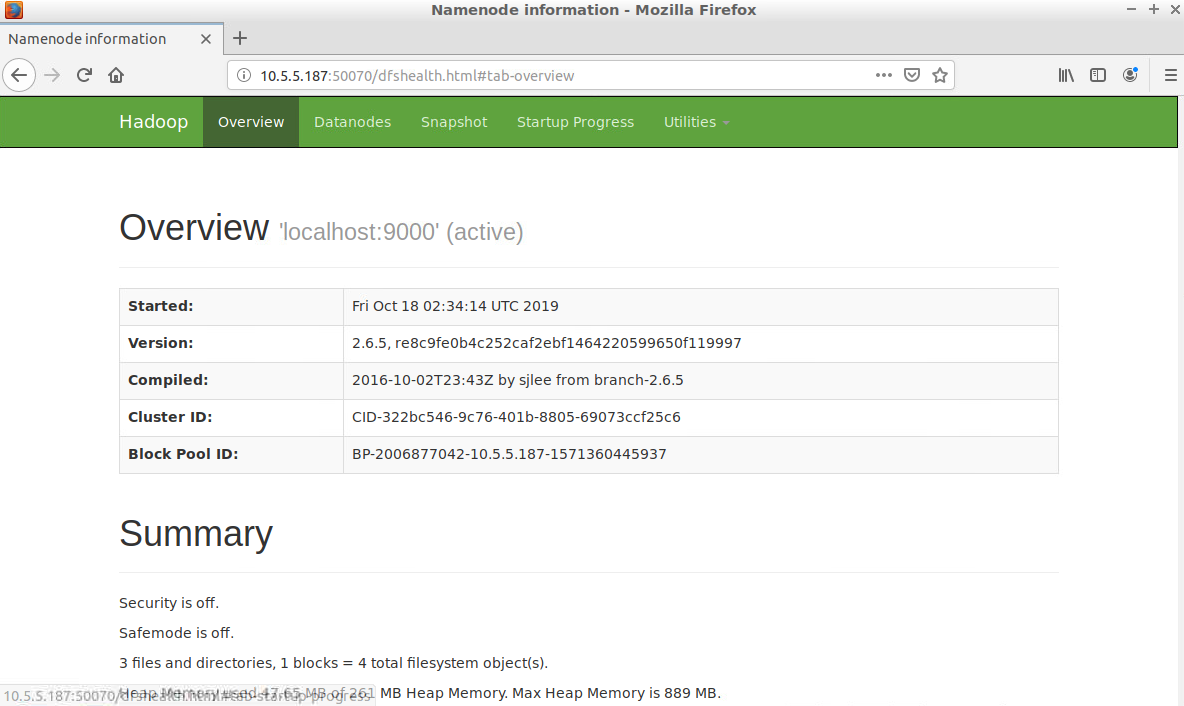This screenshot has height=706, width=1184.
Task: Click the Cluster ID value
Action: click(516, 418)
